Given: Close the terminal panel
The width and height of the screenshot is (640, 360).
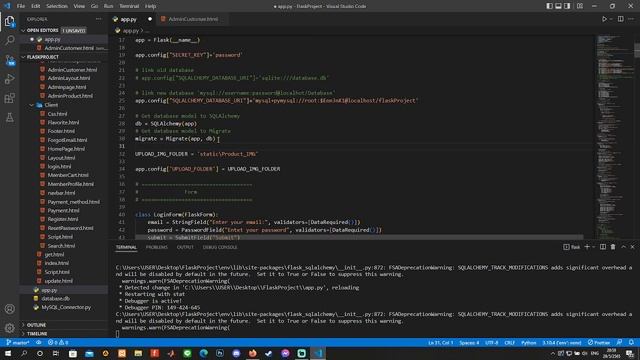Looking at the screenshot, I should click(x=633, y=247).
